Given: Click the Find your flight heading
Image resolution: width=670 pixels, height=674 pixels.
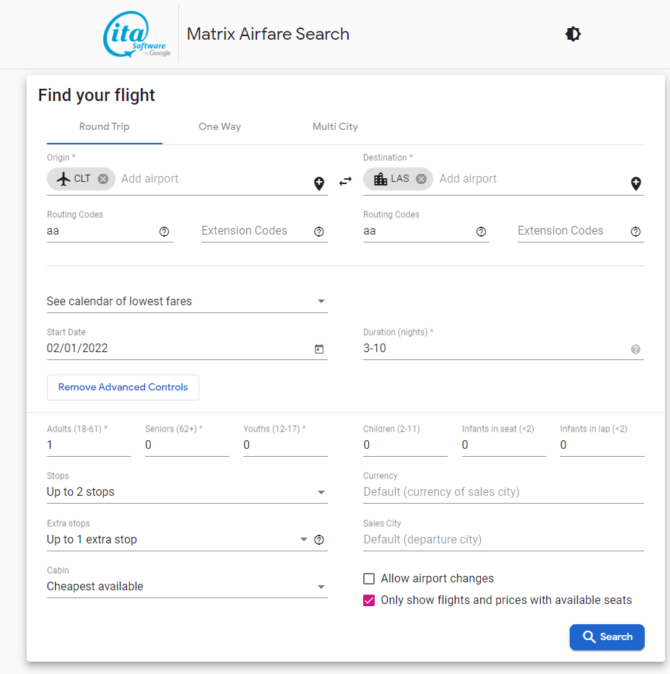Looking at the screenshot, I should tap(96, 95).
